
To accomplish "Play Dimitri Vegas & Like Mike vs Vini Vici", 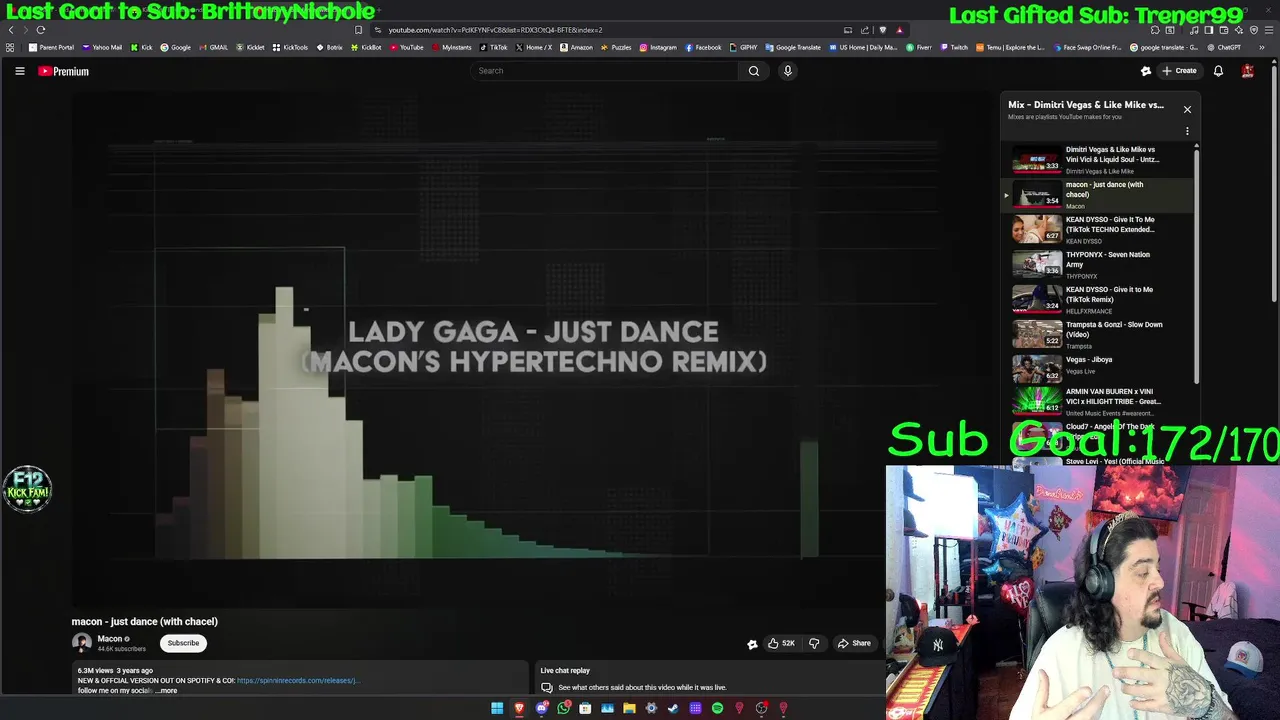I will 1099,160.
